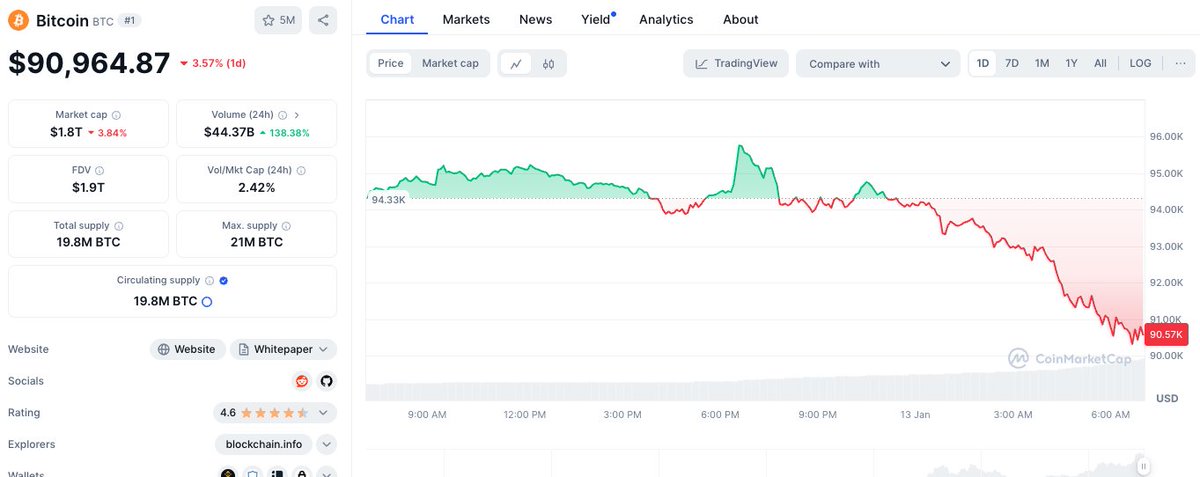The width and height of the screenshot is (1200, 477).
Task: Open the blockchain.info explorer link
Action: tap(264, 444)
